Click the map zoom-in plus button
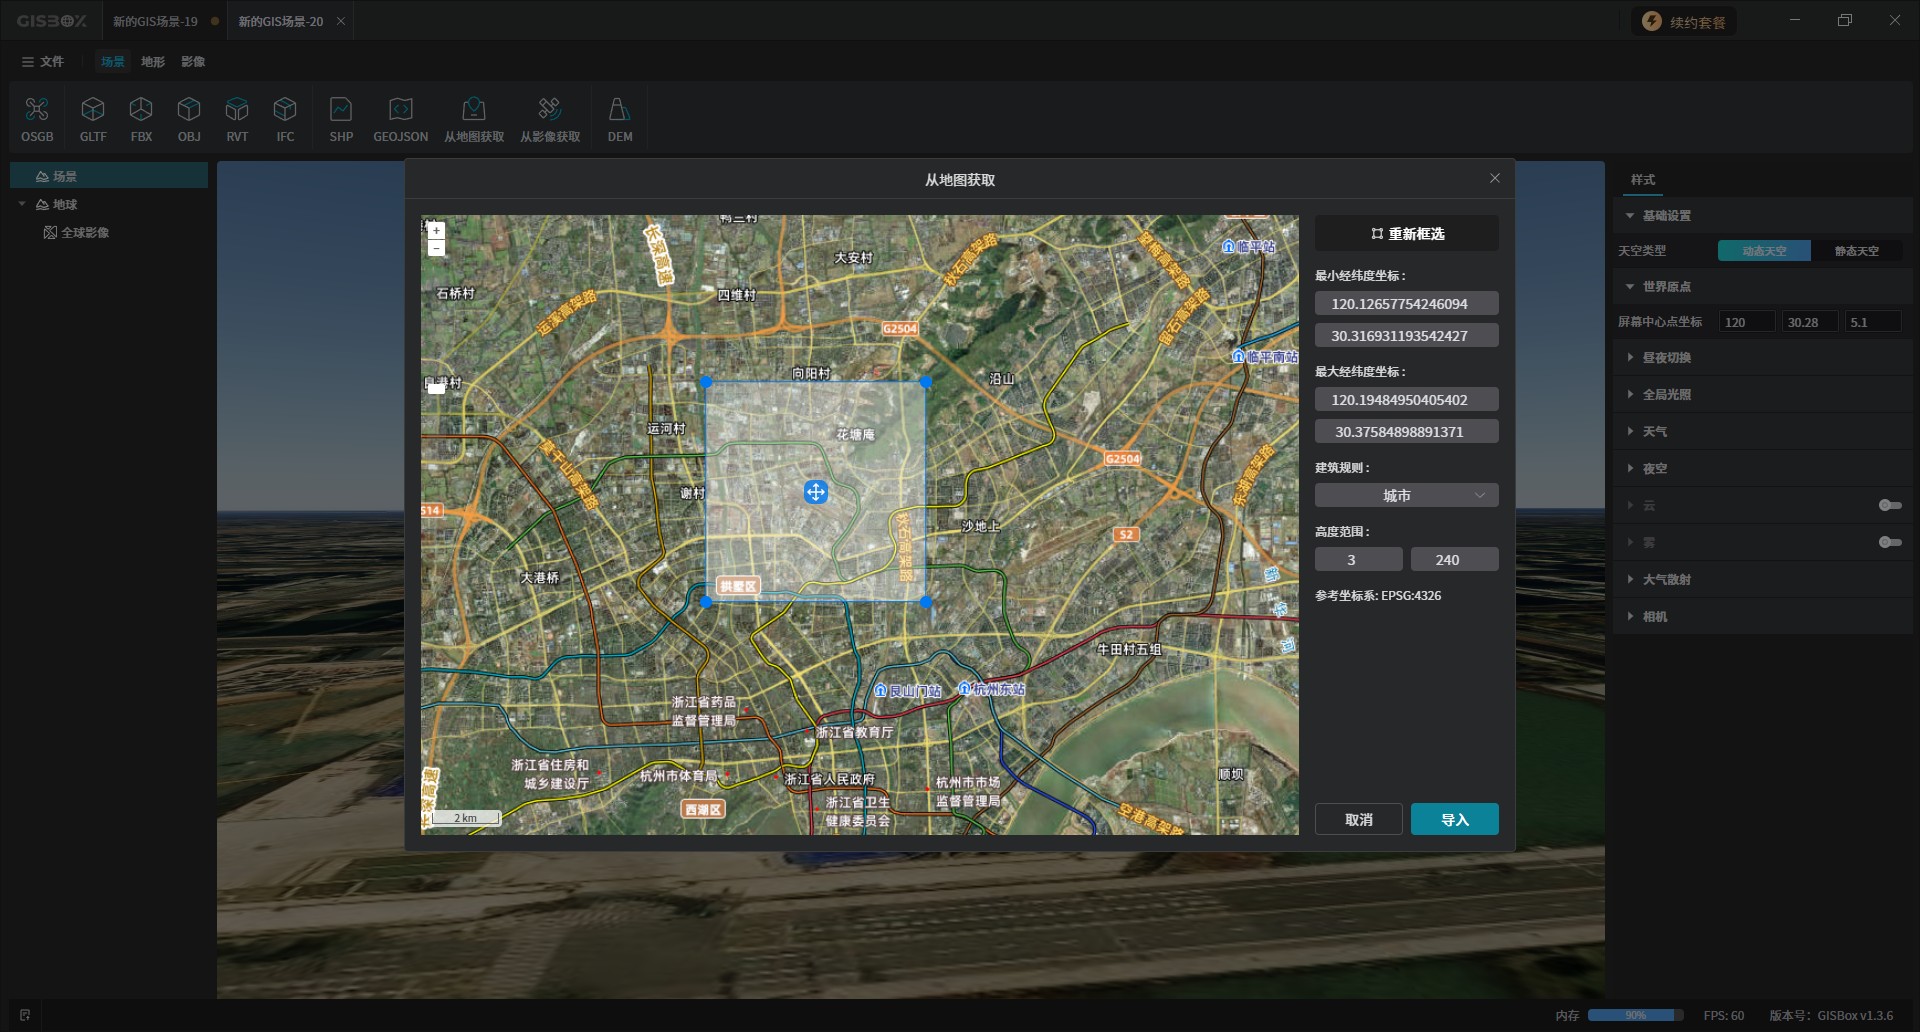Screen dimensions: 1920x1032 [x=436, y=230]
